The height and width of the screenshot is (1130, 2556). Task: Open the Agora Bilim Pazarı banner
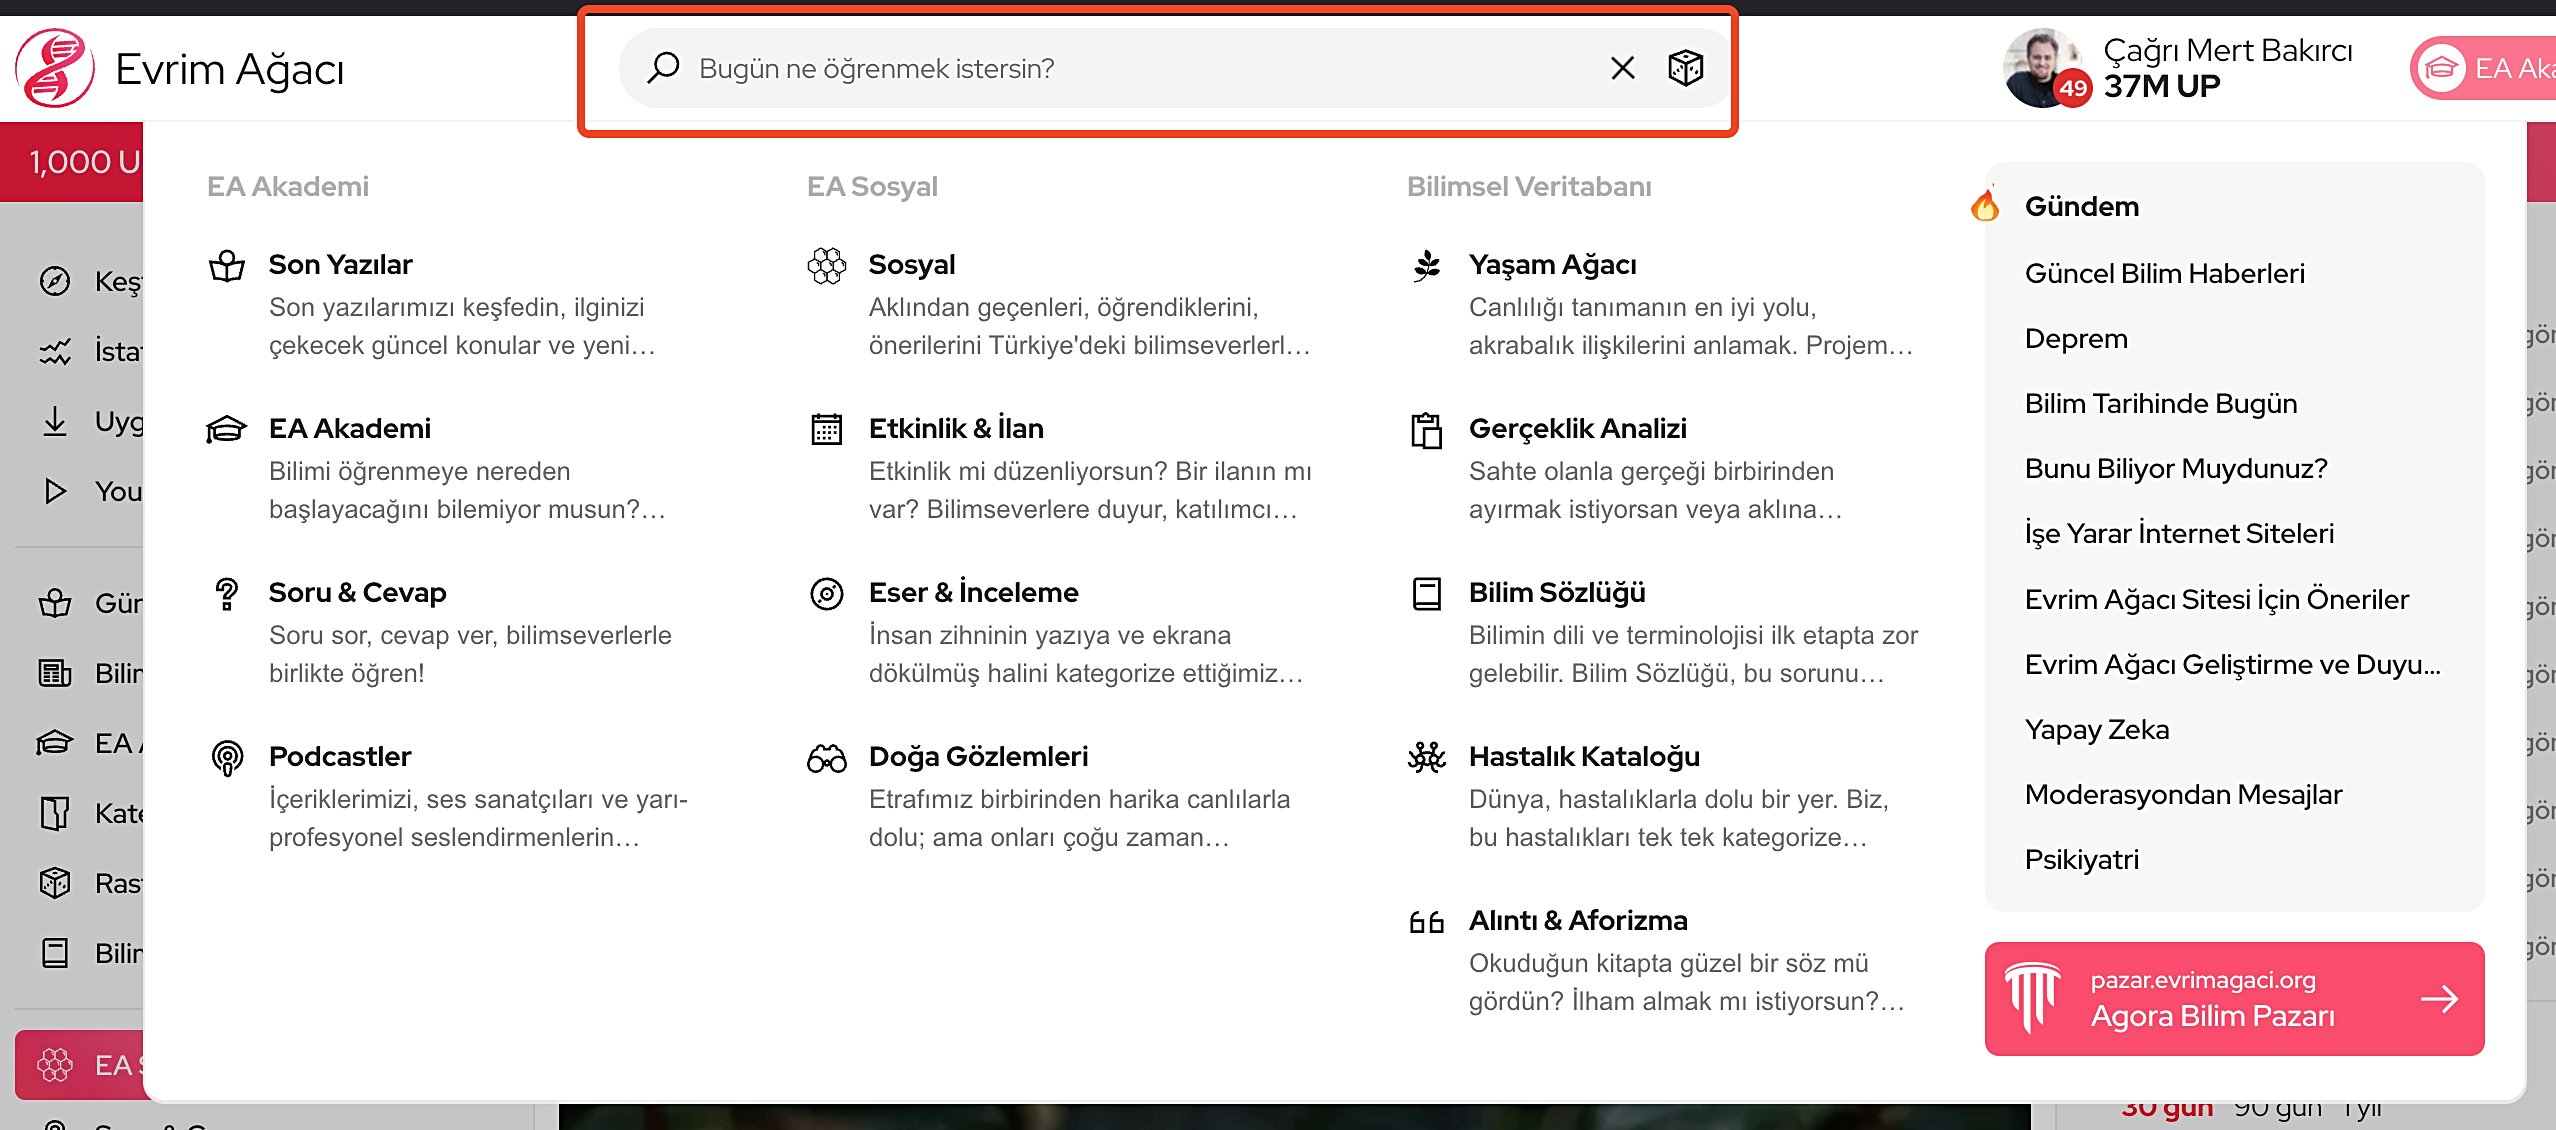(2233, 998)
